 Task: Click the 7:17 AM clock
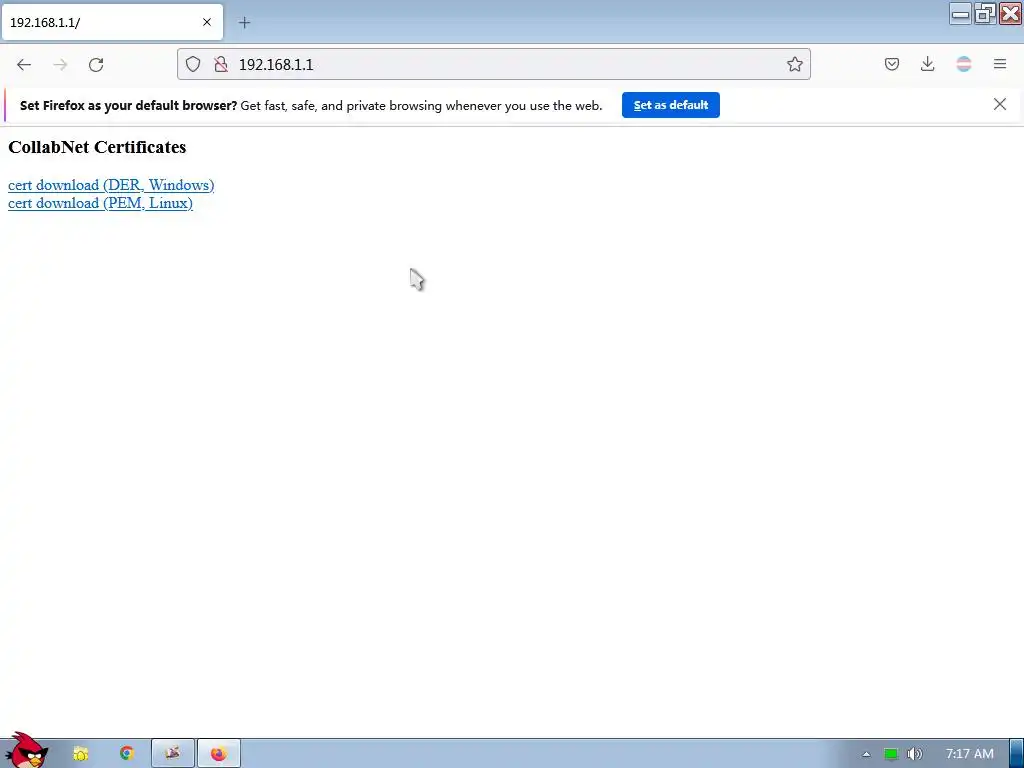970,754
